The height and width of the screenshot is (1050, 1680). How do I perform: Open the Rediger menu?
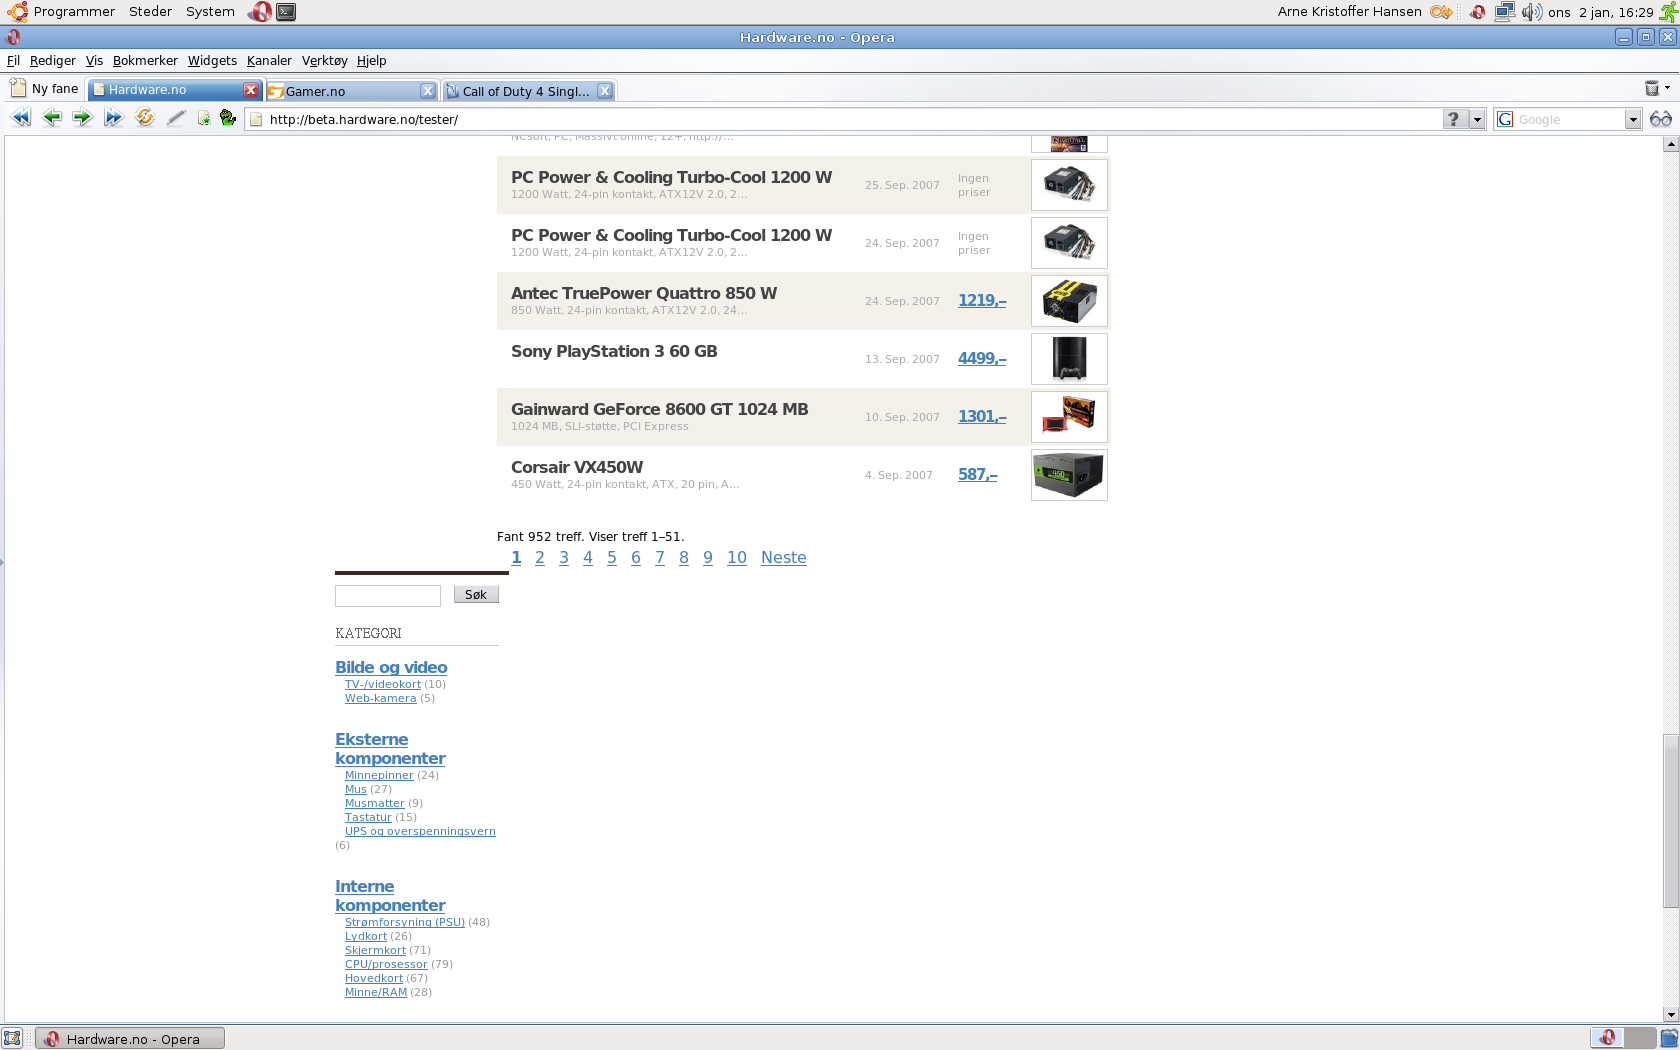click(x=52, y=60)
